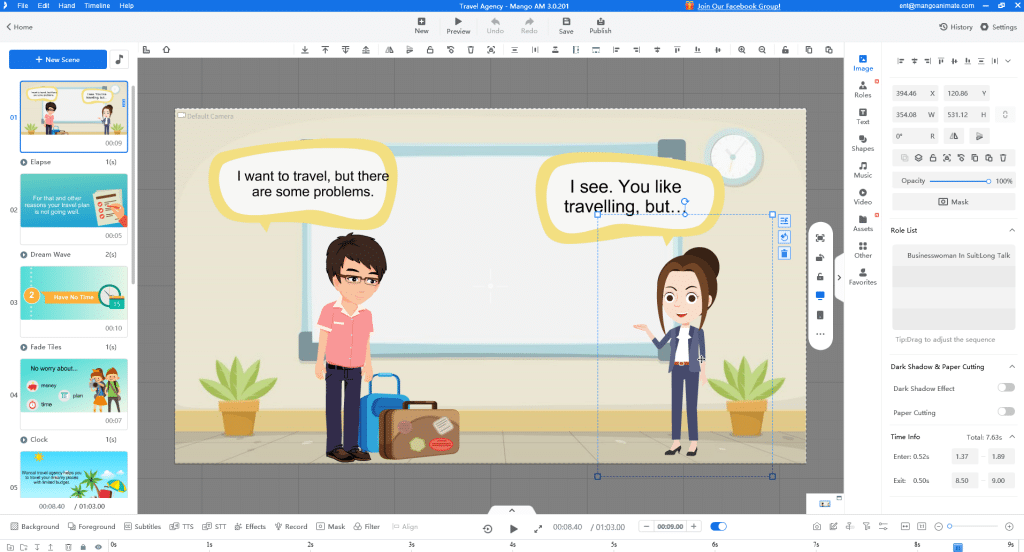Click the Publish icon in top toolbar
1024x552 pixels.
[x=600, y=21]
